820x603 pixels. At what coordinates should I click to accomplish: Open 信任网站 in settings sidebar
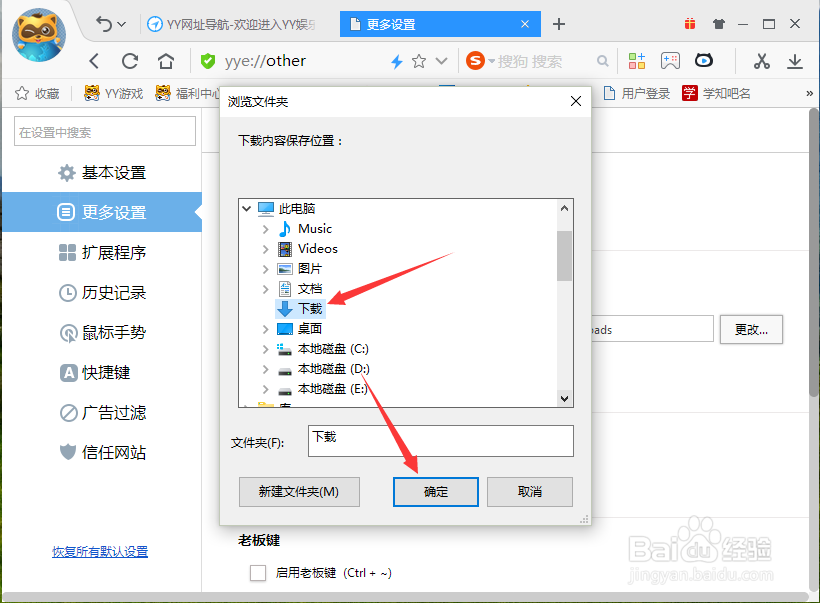click(101, 452)
